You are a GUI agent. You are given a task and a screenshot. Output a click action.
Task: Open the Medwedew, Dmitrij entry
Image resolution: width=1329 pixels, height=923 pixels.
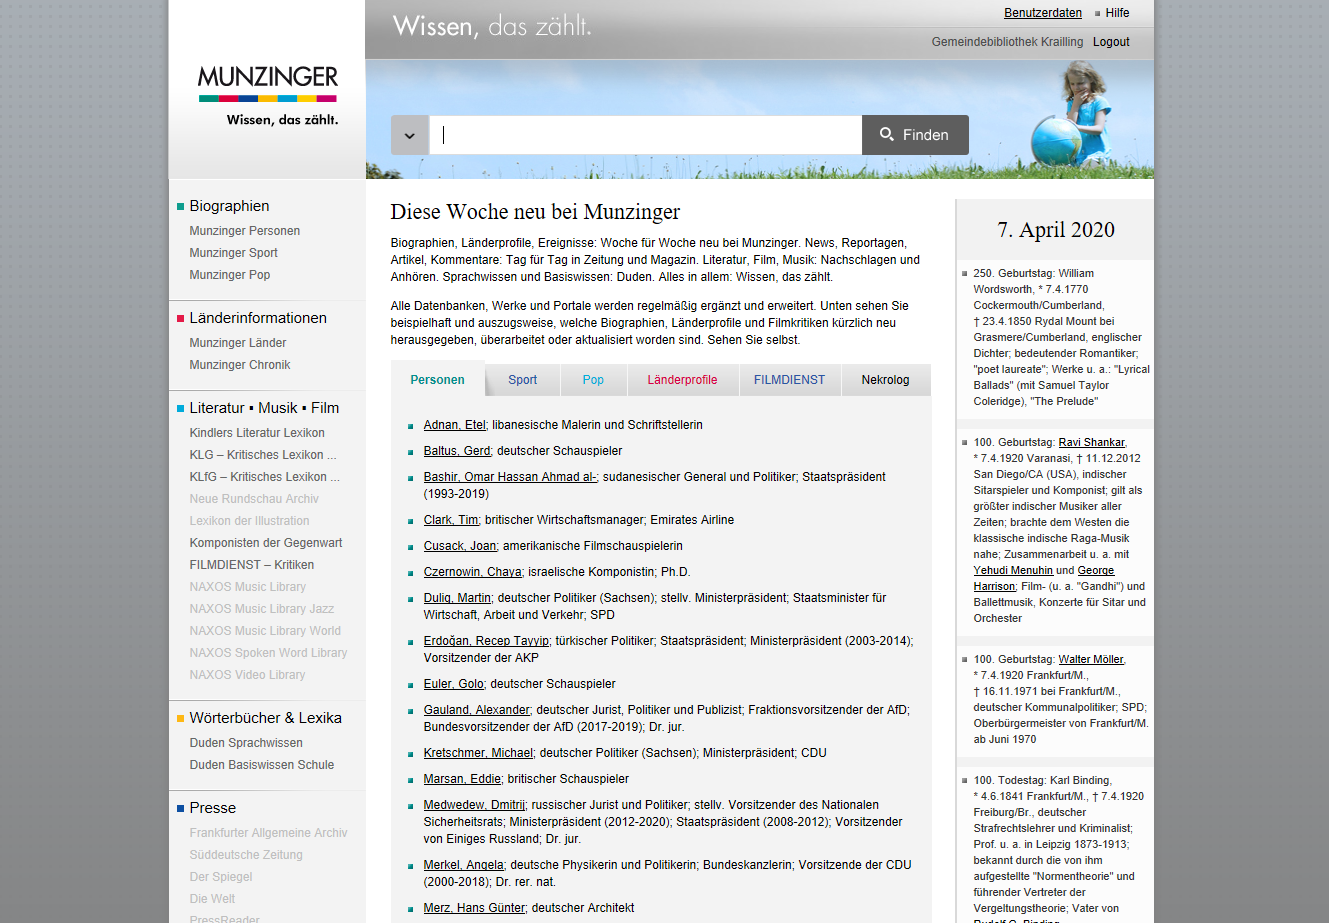point(474,805)
